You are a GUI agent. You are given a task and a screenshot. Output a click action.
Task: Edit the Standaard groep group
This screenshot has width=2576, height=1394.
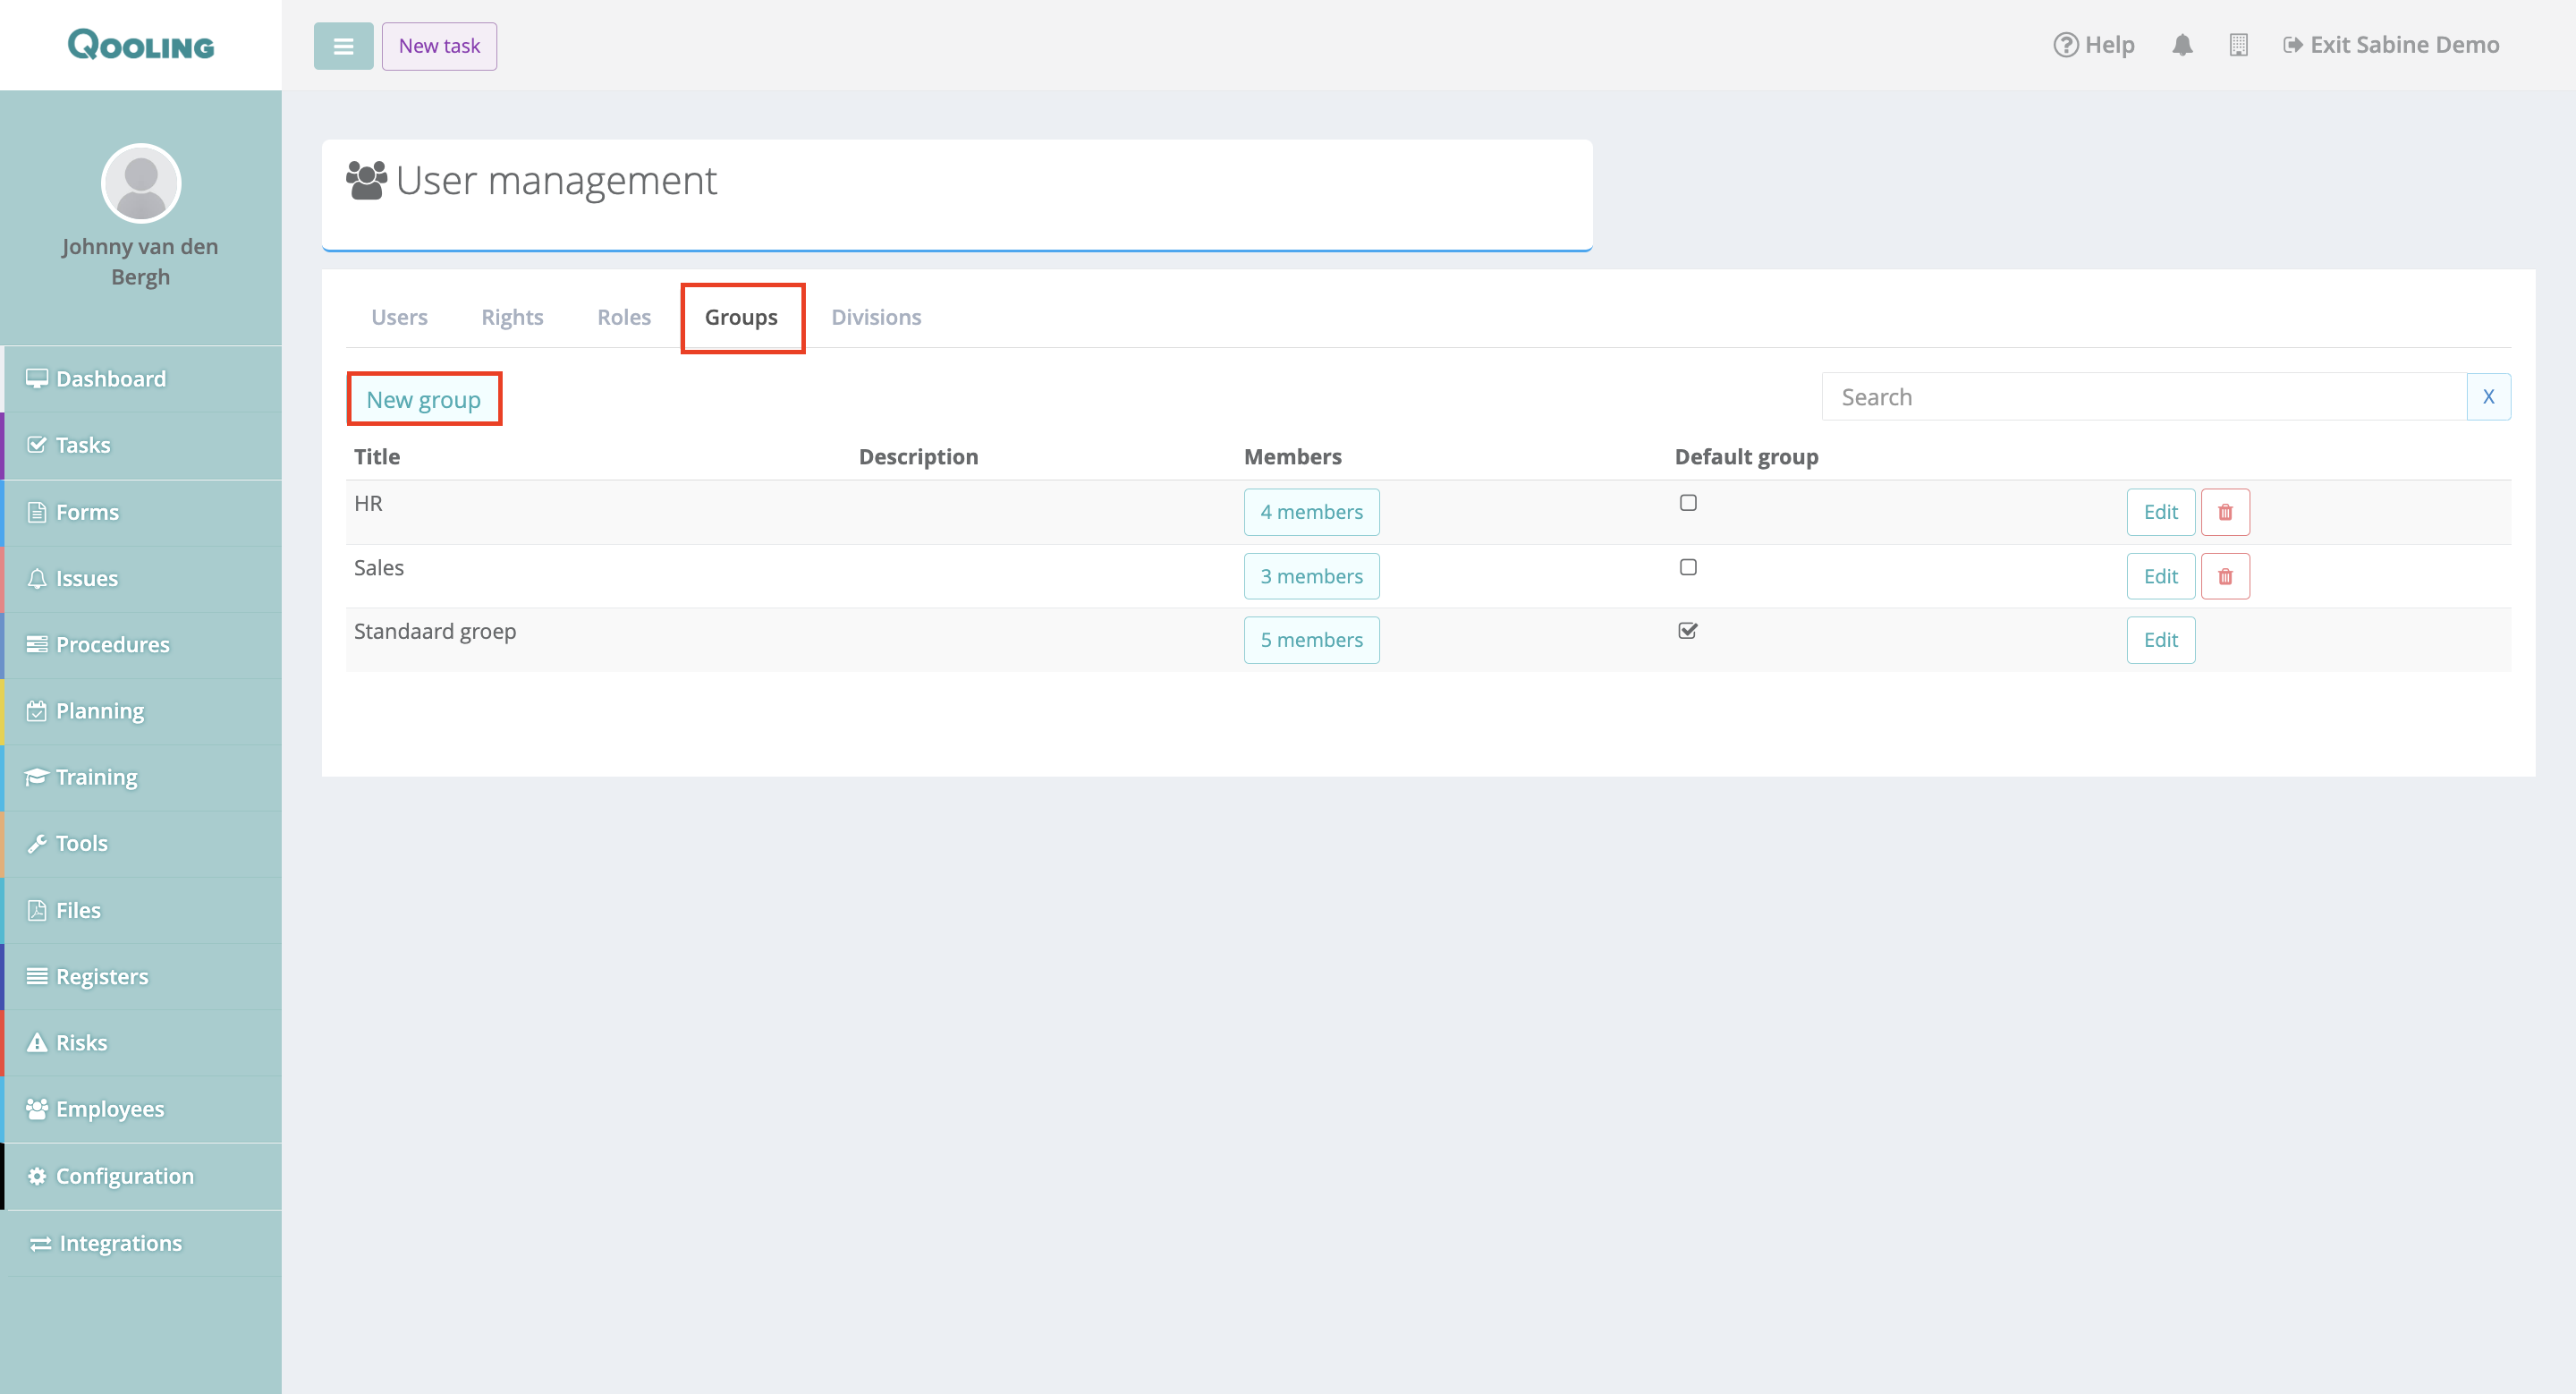[2160, 640]
